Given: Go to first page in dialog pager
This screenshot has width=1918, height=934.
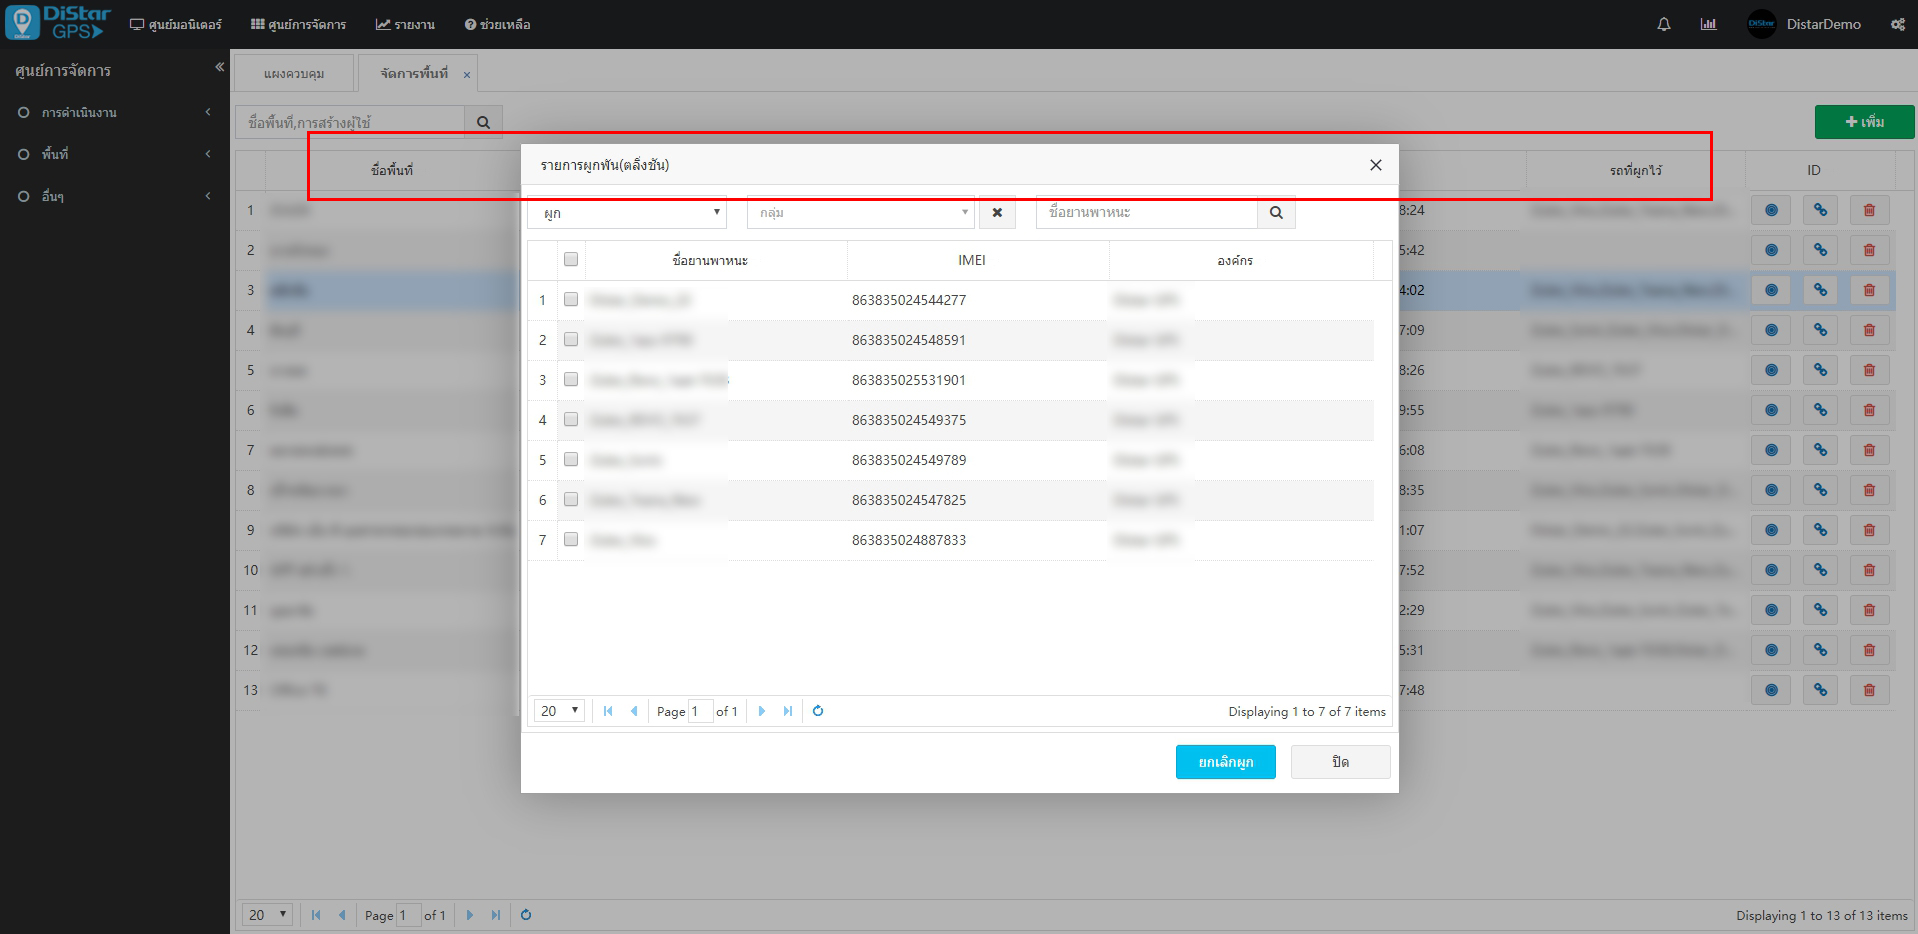Looking at the screenshot, I should 608,711.
